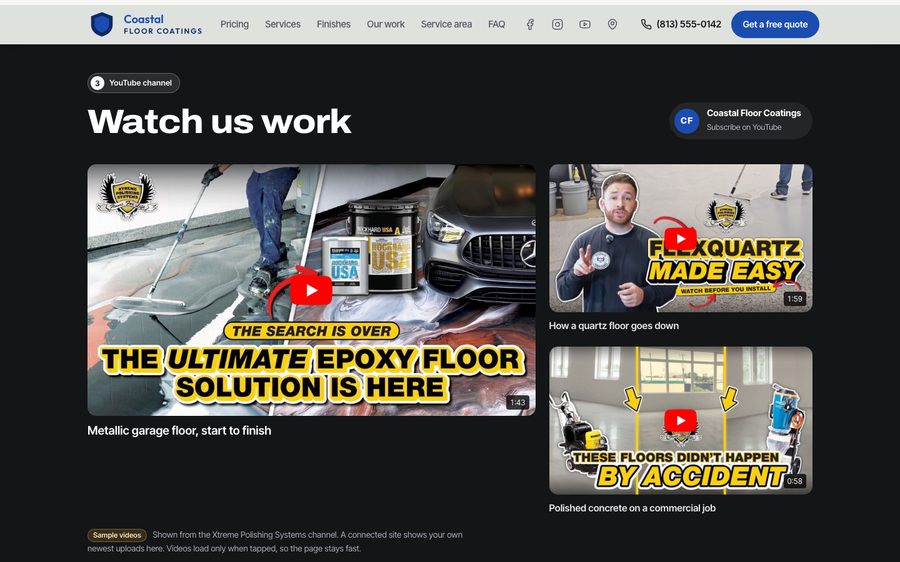Open the Service area nav link

click(x=446, y=24)
